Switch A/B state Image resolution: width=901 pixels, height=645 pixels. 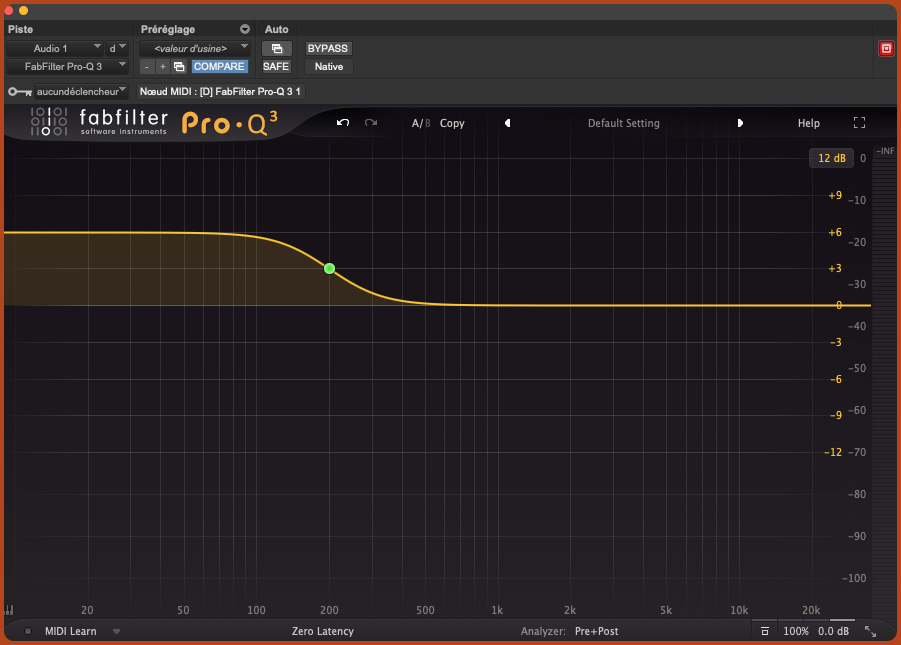(421, 123)
